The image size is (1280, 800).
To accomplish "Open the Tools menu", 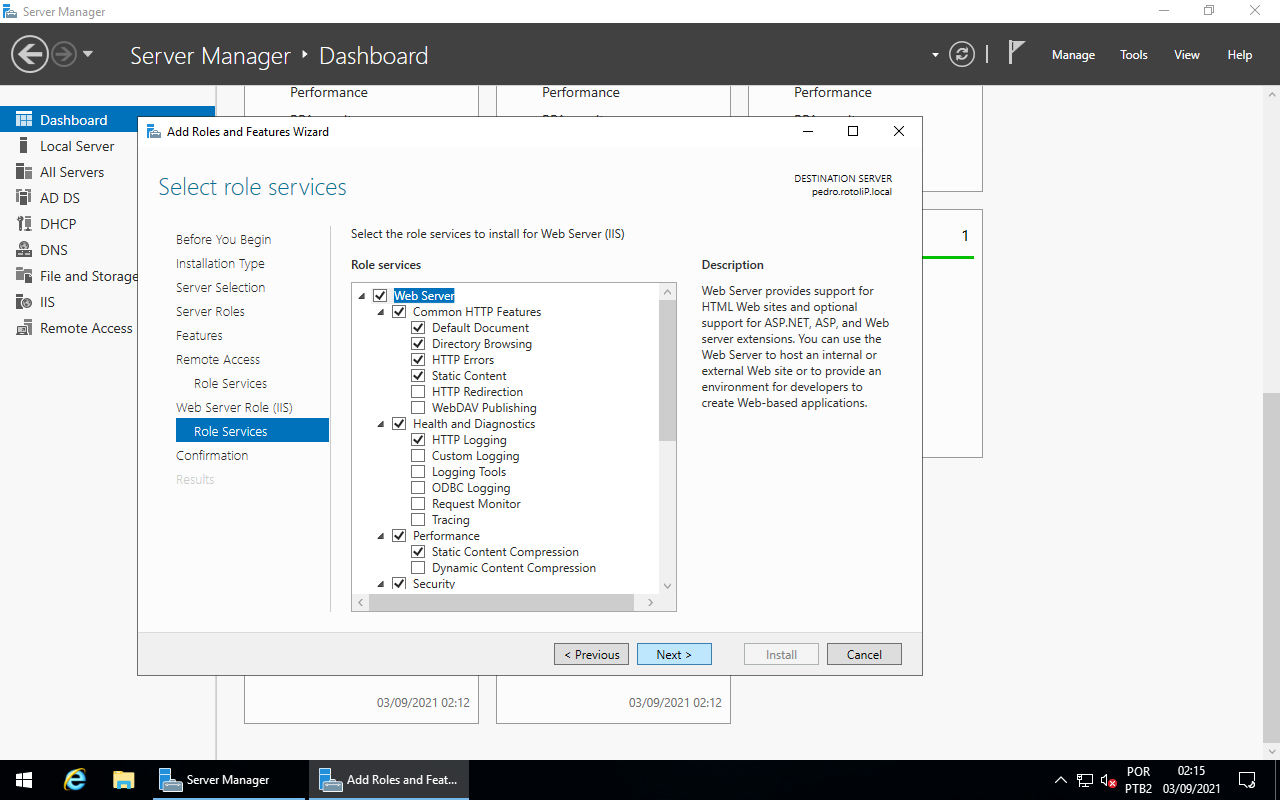I will 1134,55.
